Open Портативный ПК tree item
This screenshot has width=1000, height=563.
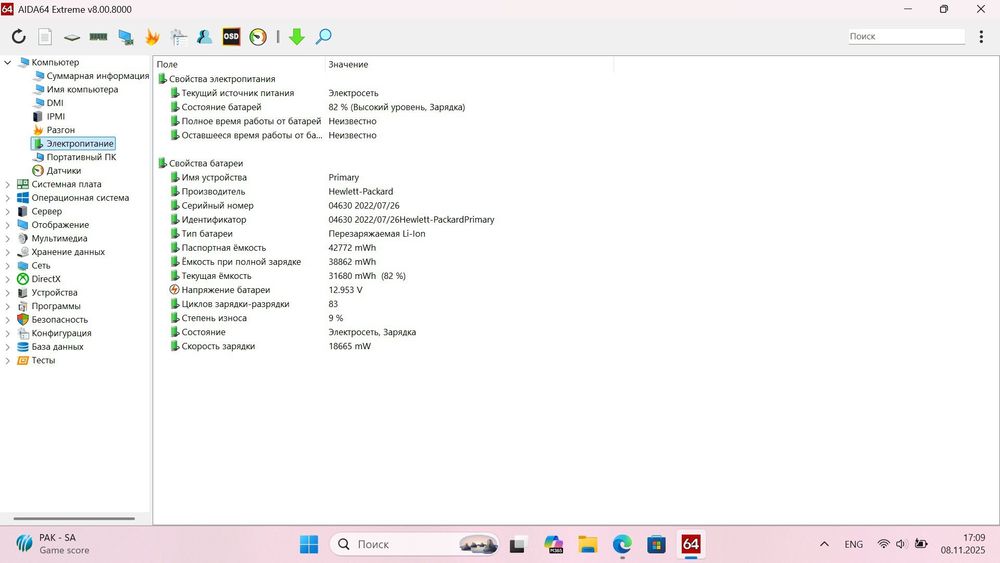pyautogui.click(x=81, y=157)
